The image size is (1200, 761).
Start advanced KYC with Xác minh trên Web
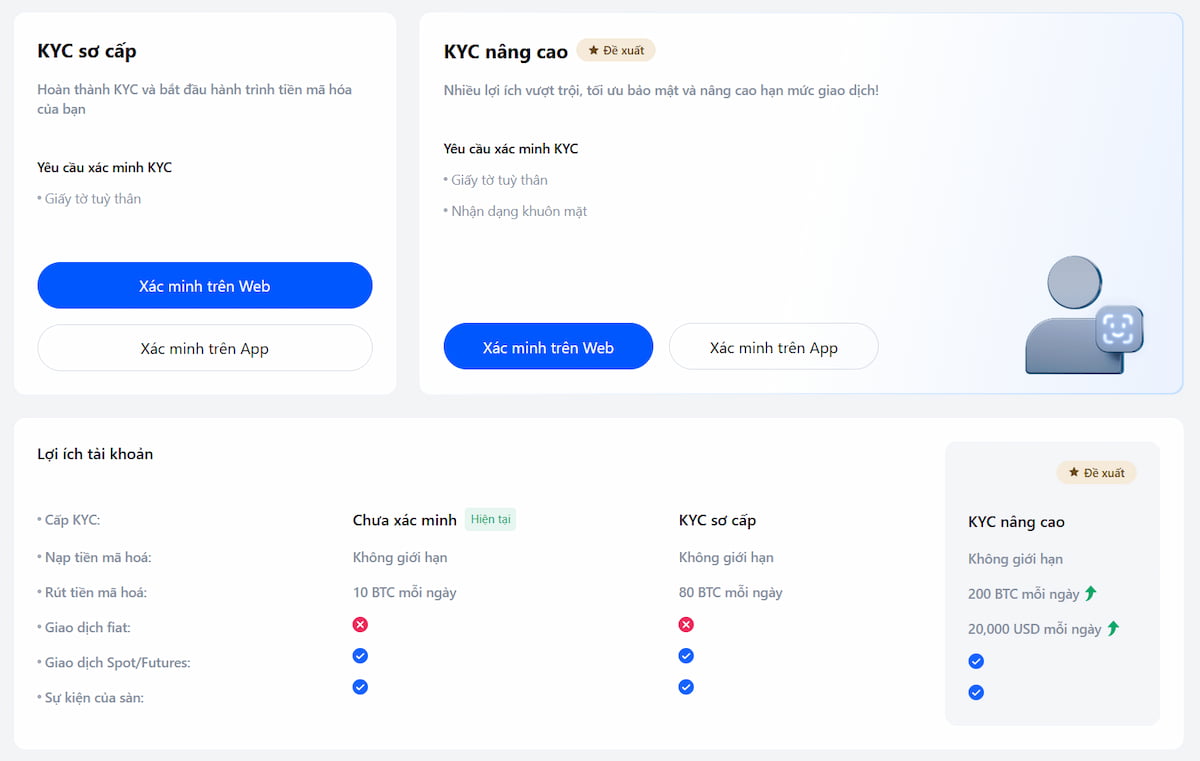(548, 348)
